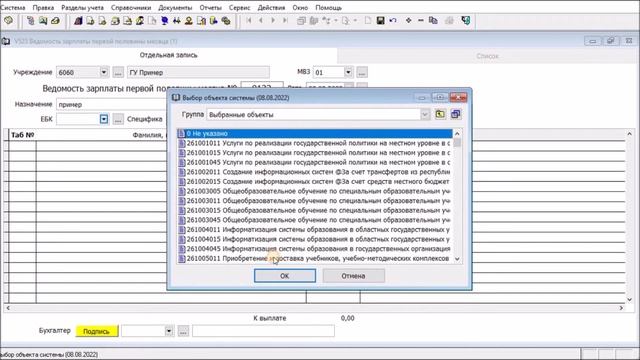The height and width of the screenshot is (360, 640).
Task: Expand the МВЗ 01 dropdown
Action: (348, 72)
